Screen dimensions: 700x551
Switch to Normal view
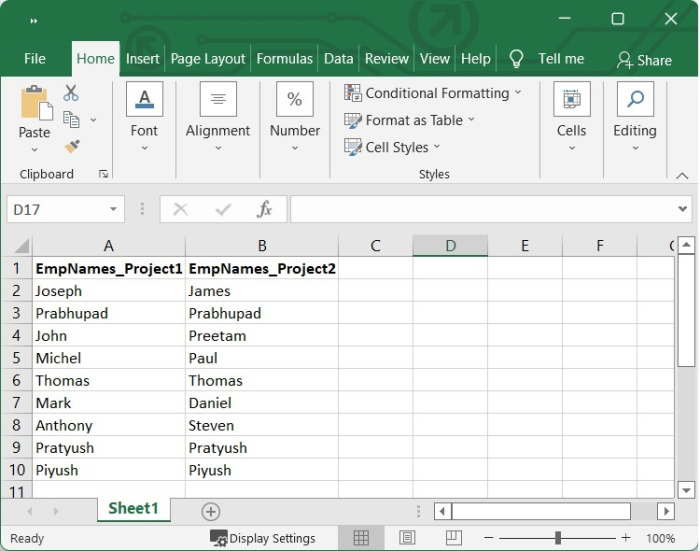361,538
